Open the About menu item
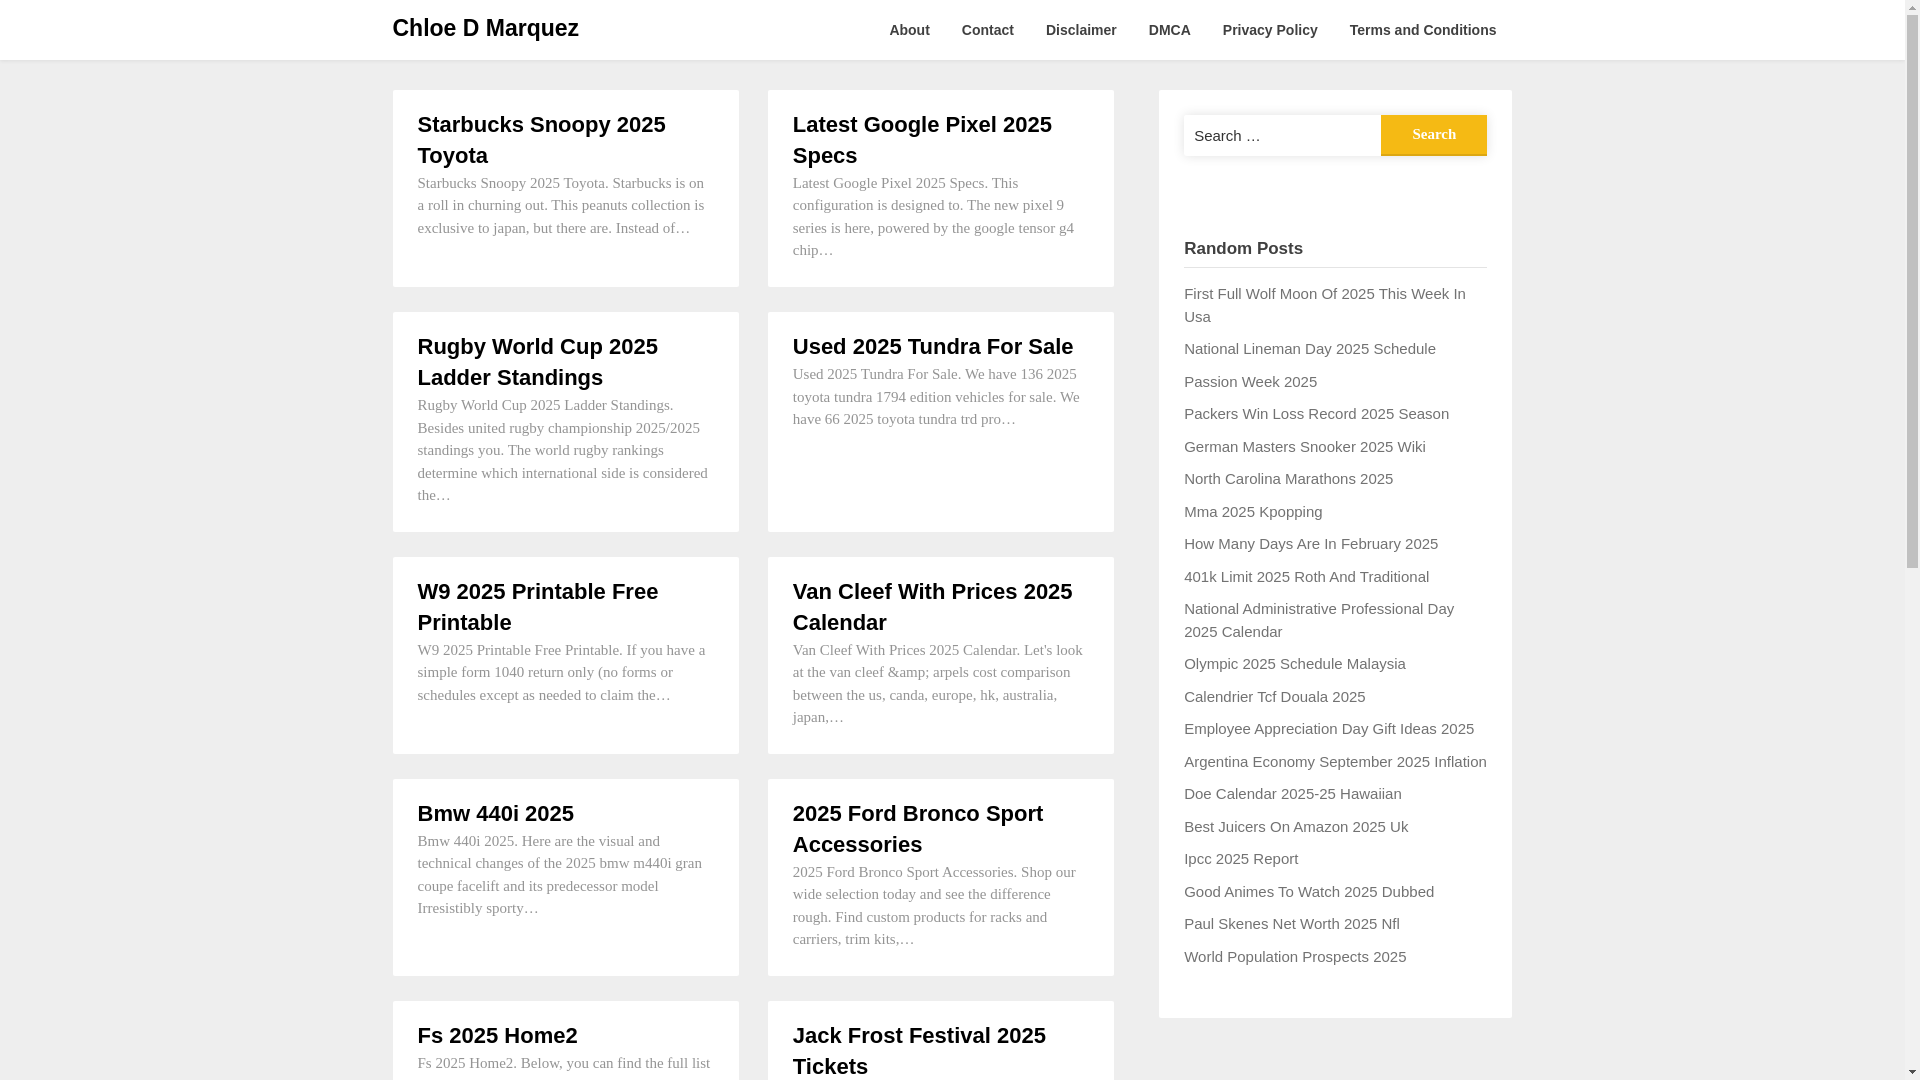The image size is (1920, 1080). click(909, 30)
